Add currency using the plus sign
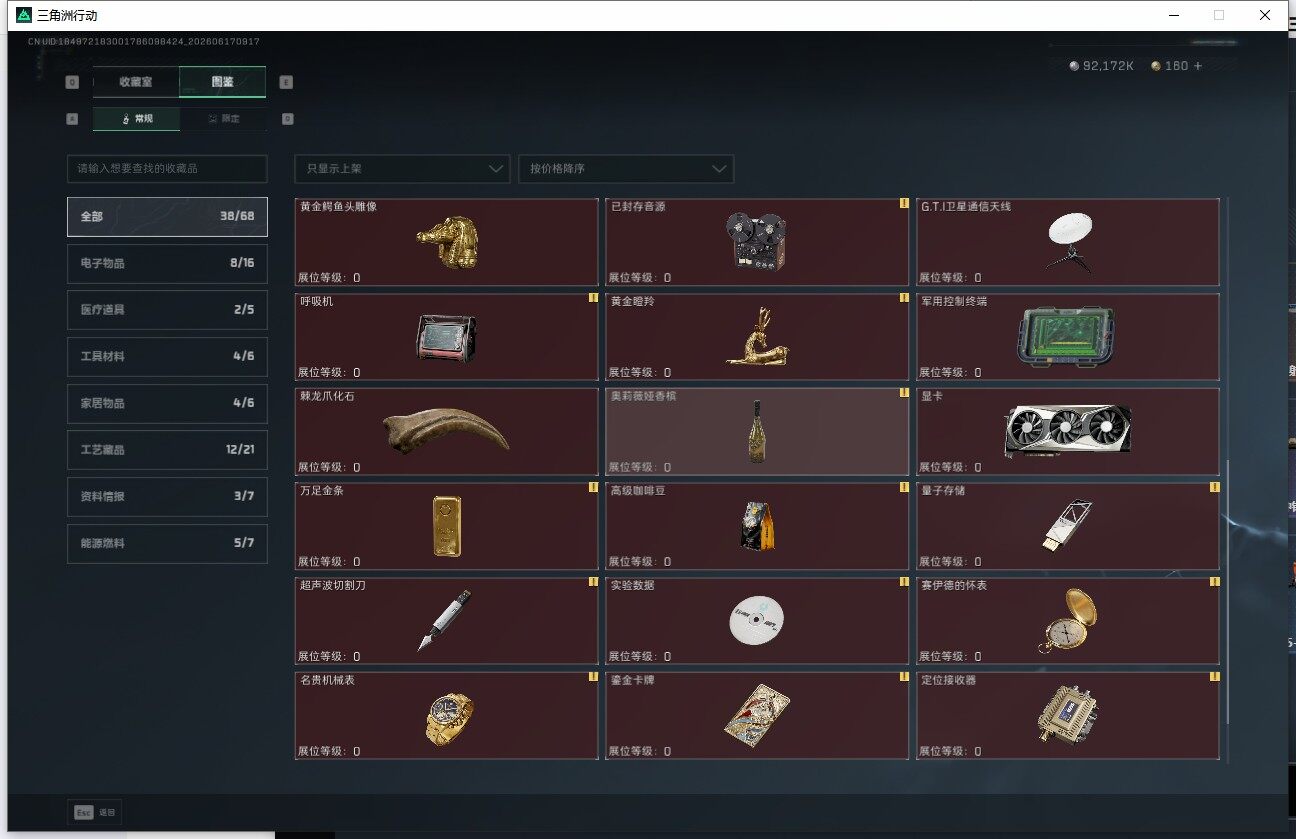 point(1198,66)
